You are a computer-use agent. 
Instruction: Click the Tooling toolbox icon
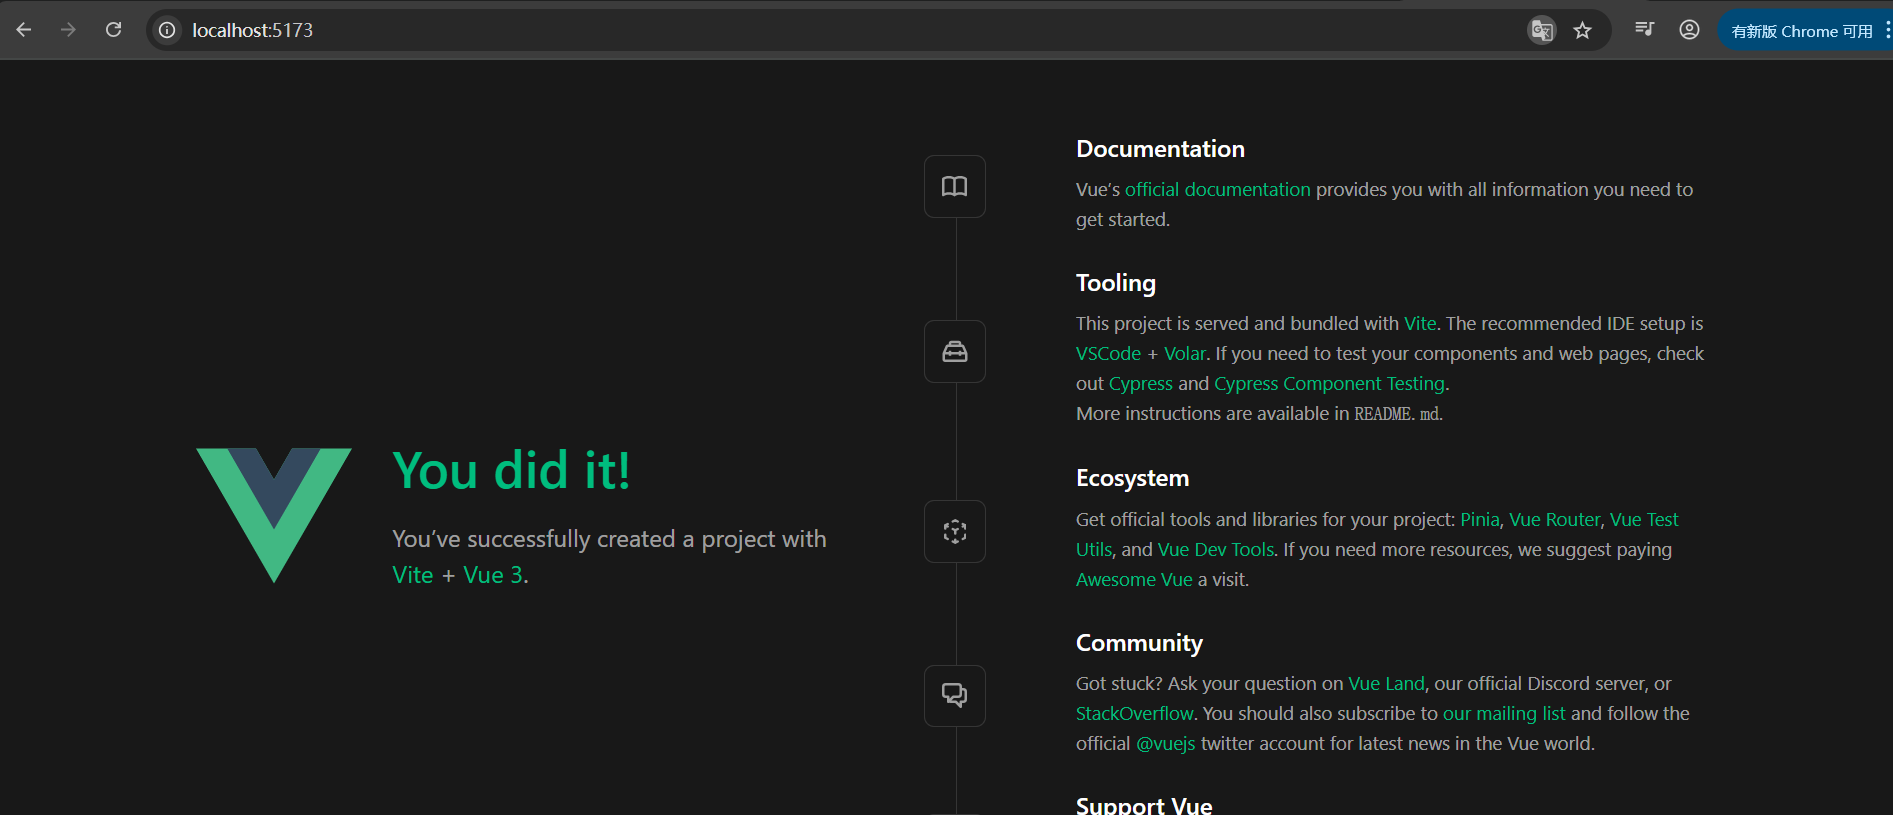tap(955, 351)
